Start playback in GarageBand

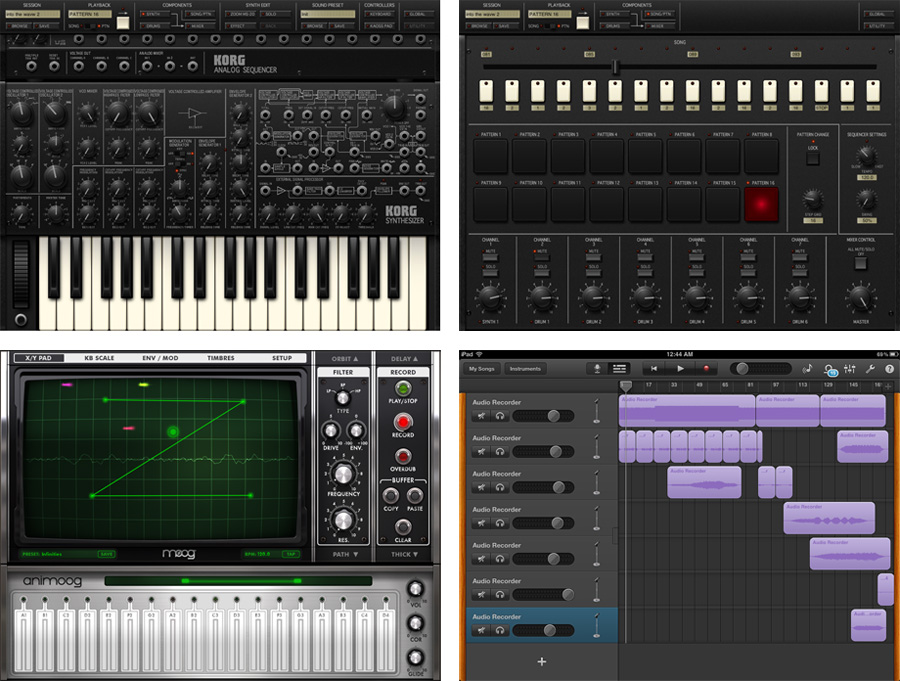point(680,369)
